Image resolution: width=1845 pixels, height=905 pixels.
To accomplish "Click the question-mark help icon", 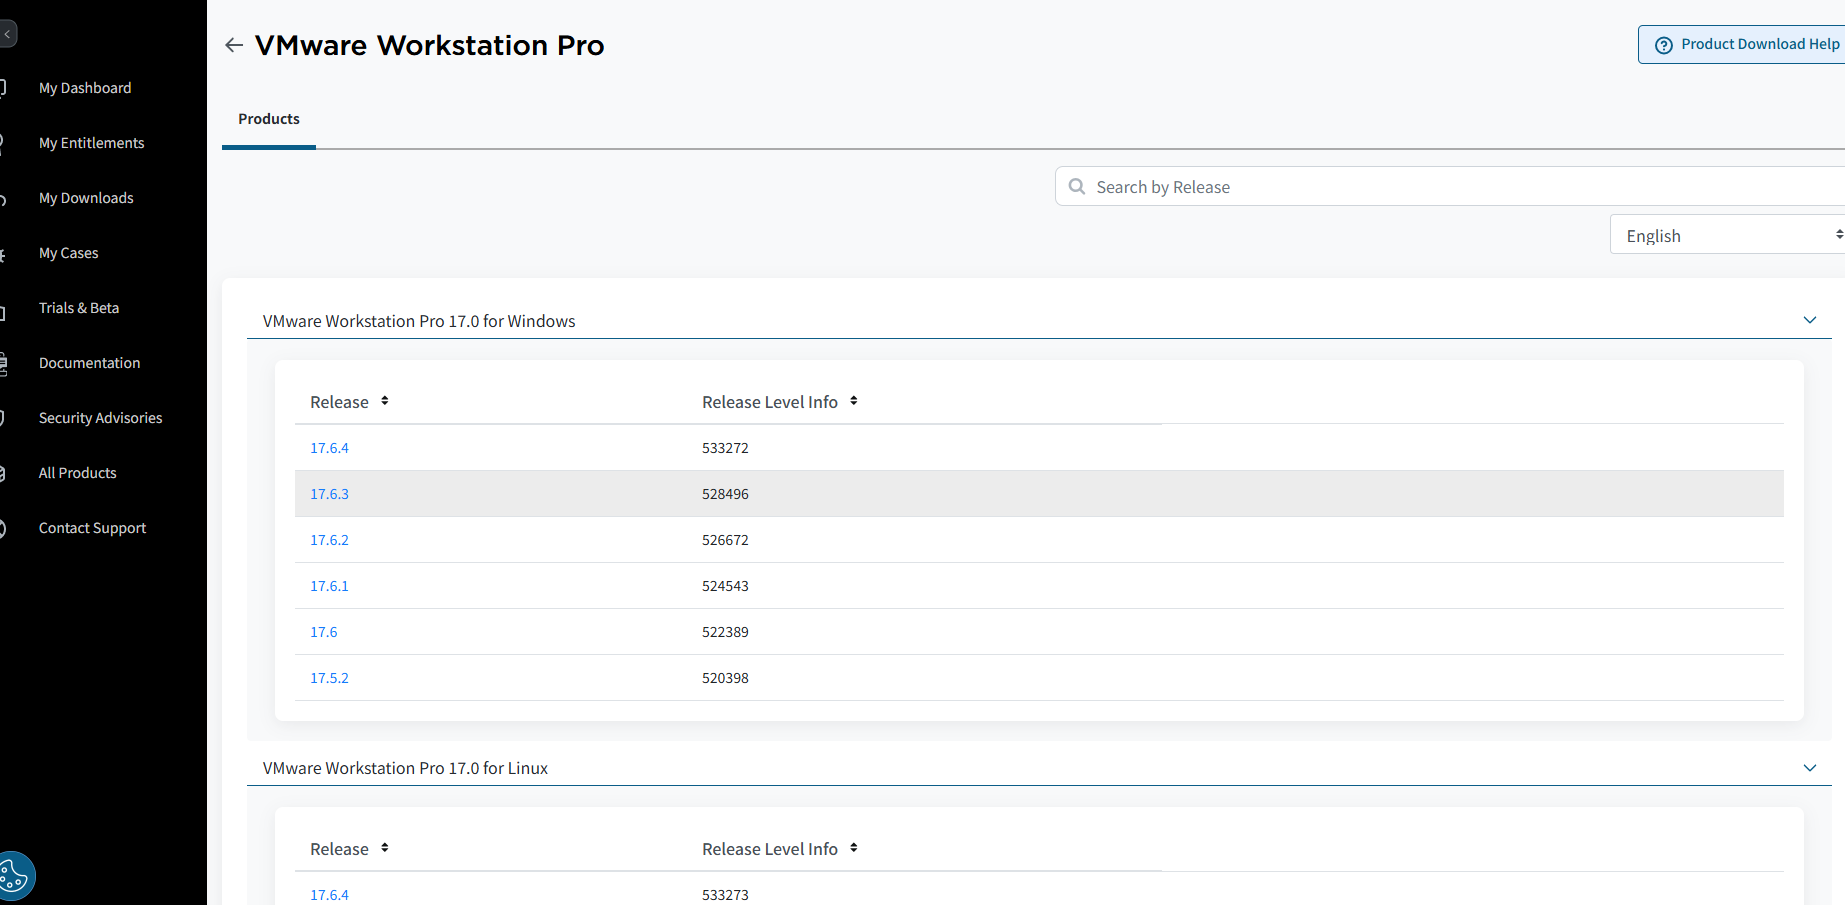I will pos(1663,44).
